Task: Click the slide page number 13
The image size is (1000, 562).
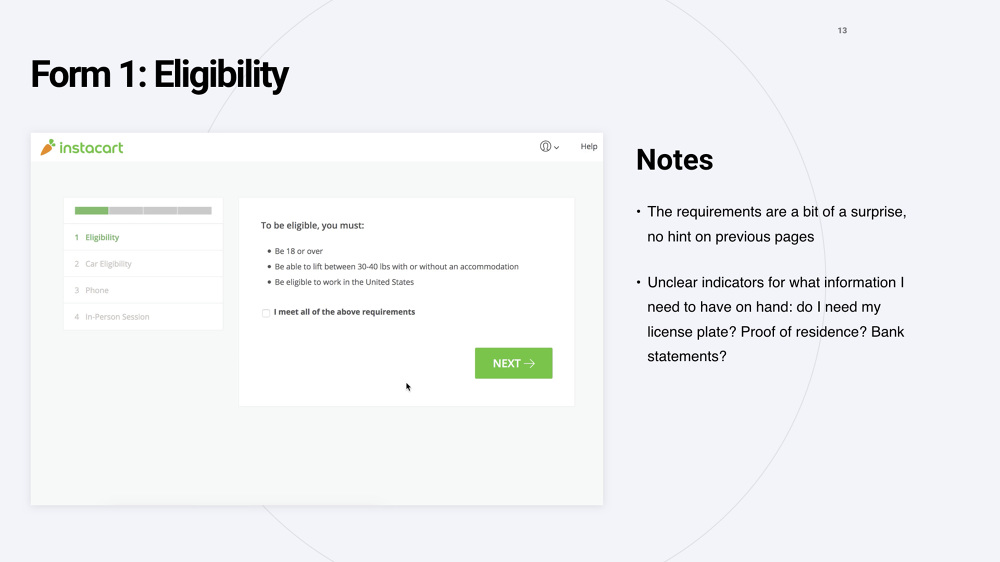Action: 842,31
